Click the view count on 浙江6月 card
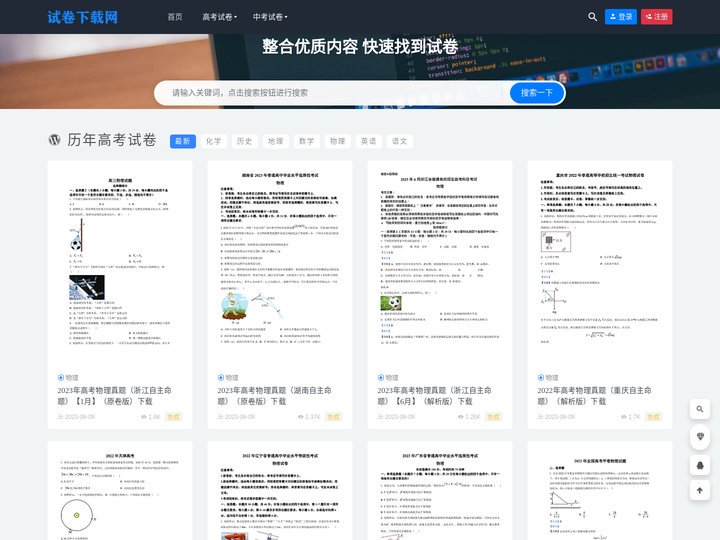This screenshot has height=540, width=720. pyautogui.click(x=469, y=417)
